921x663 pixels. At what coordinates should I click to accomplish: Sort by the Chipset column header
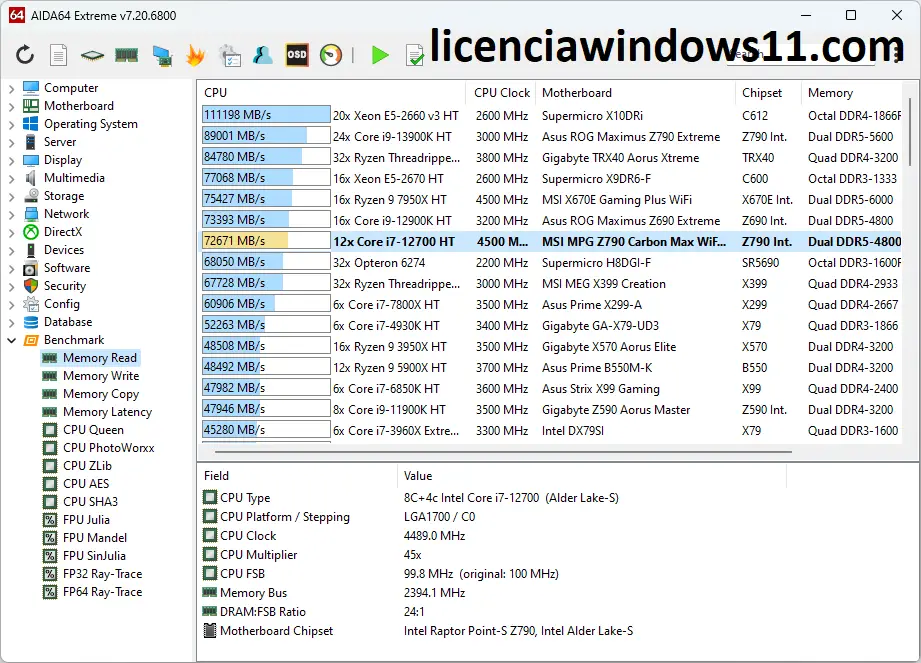(x=768, y=93)
